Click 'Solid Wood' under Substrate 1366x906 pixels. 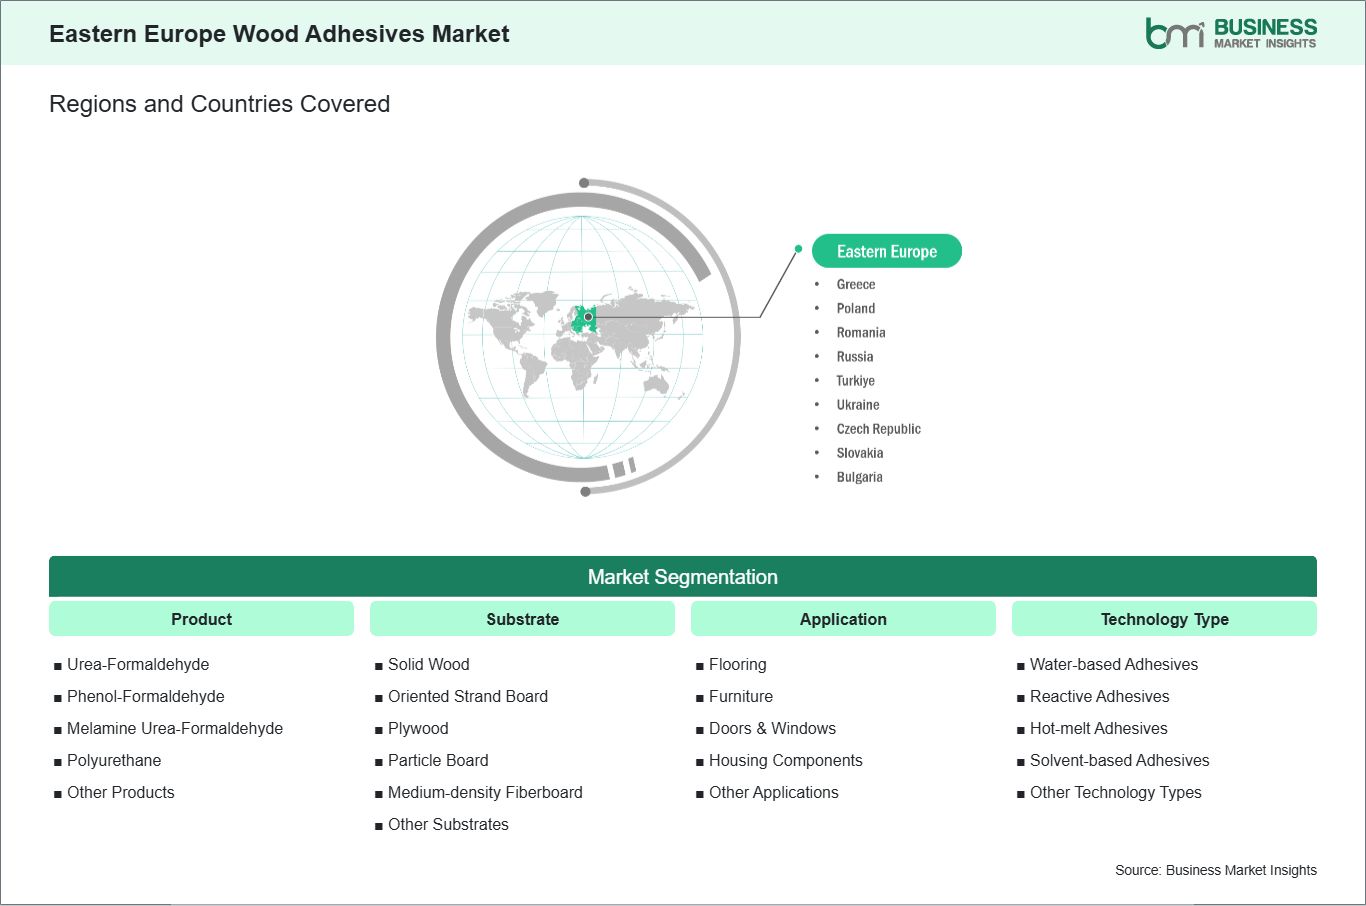tap(429, 664)
